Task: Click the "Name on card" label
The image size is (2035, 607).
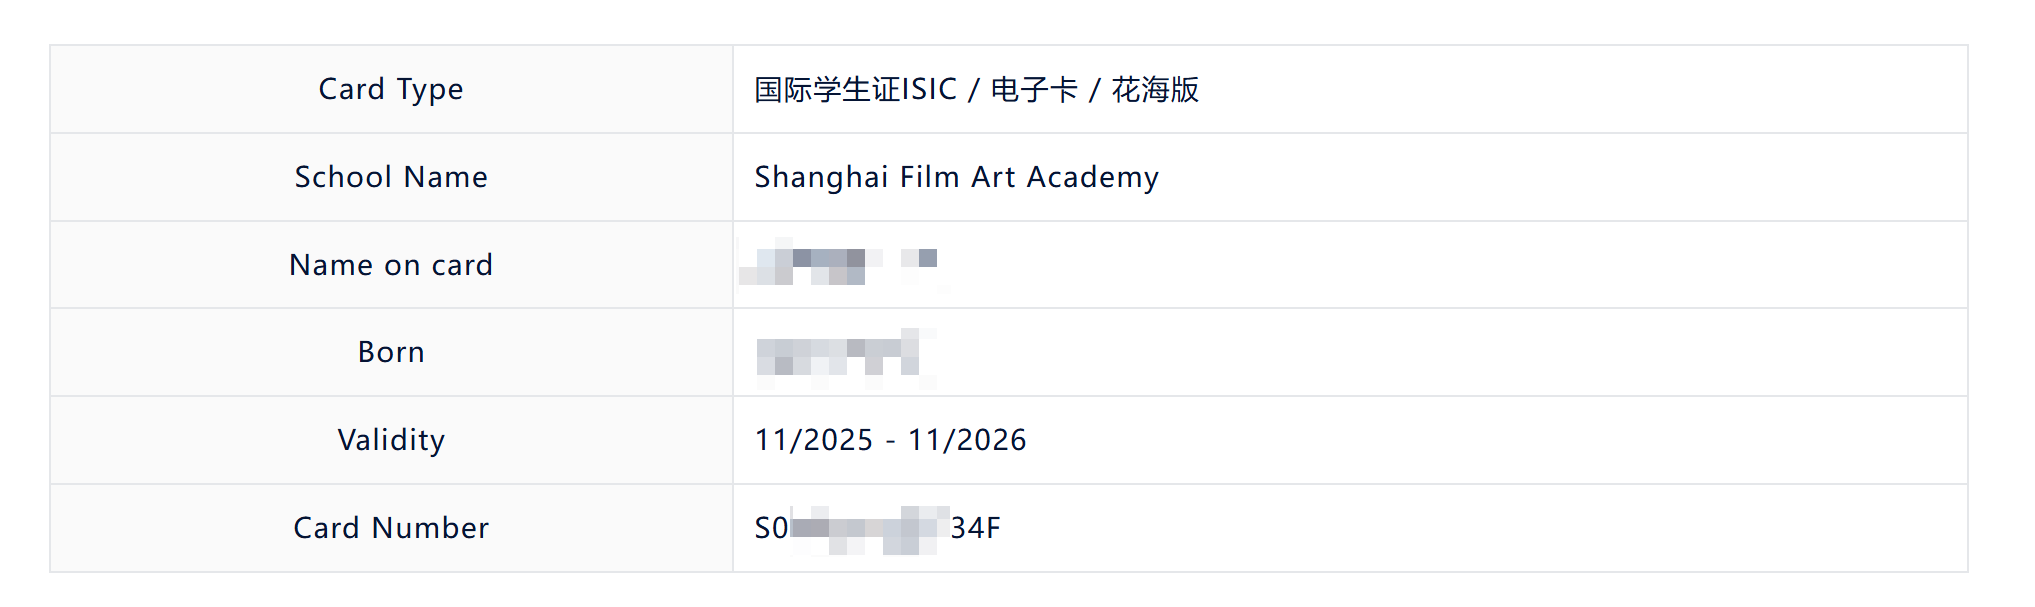Action: click(391, 265)
